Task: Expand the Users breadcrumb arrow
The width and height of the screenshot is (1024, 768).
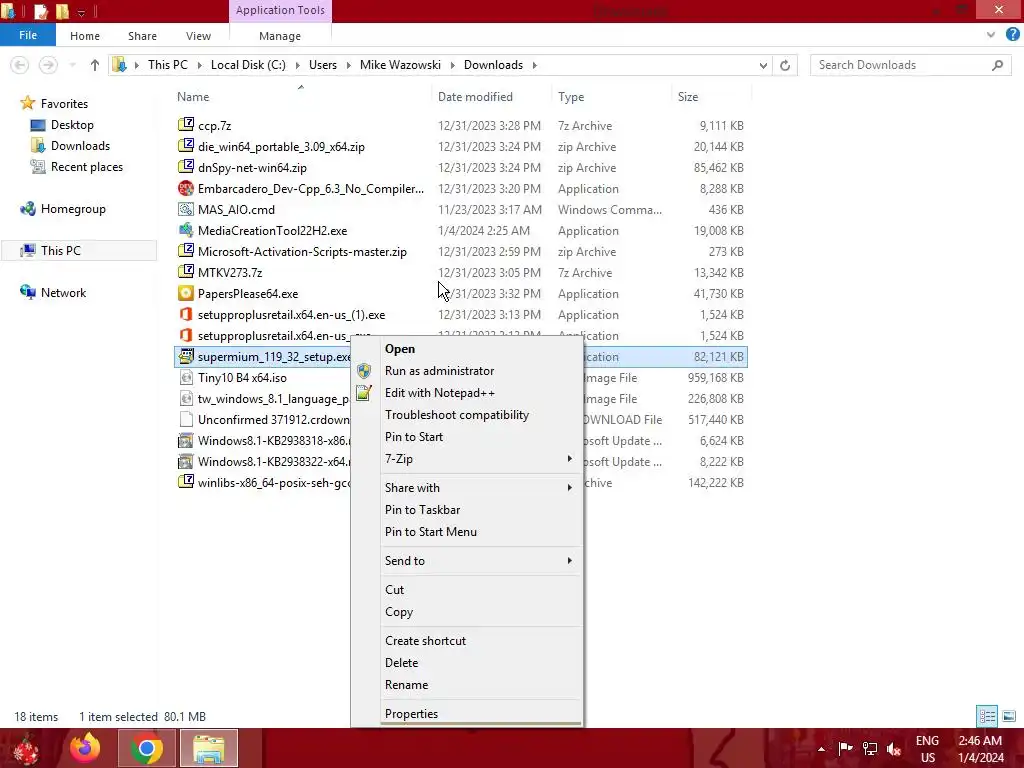Action: click(x=348, y=65)
